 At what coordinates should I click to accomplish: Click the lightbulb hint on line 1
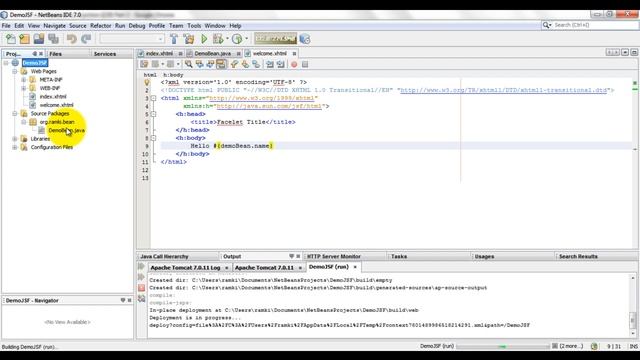click(x=147, y=82)
